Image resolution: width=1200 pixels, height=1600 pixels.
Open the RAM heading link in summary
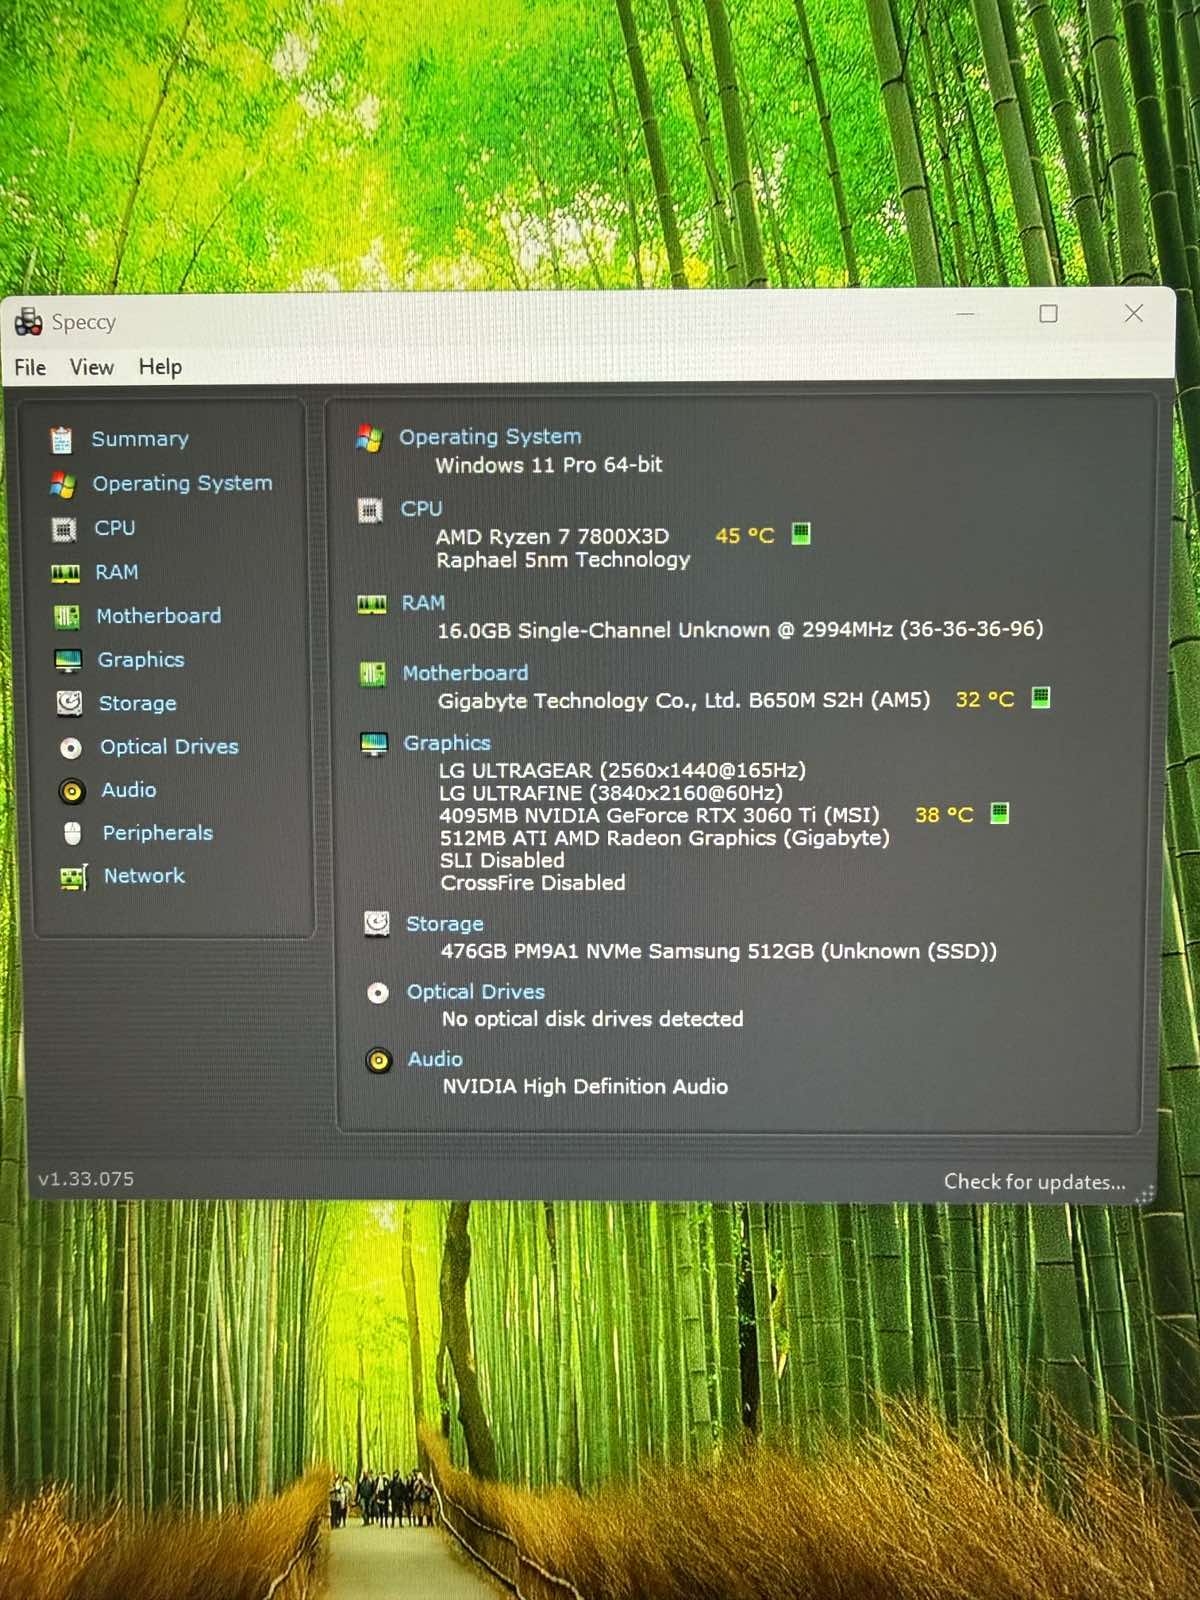[x=423, y=603]
